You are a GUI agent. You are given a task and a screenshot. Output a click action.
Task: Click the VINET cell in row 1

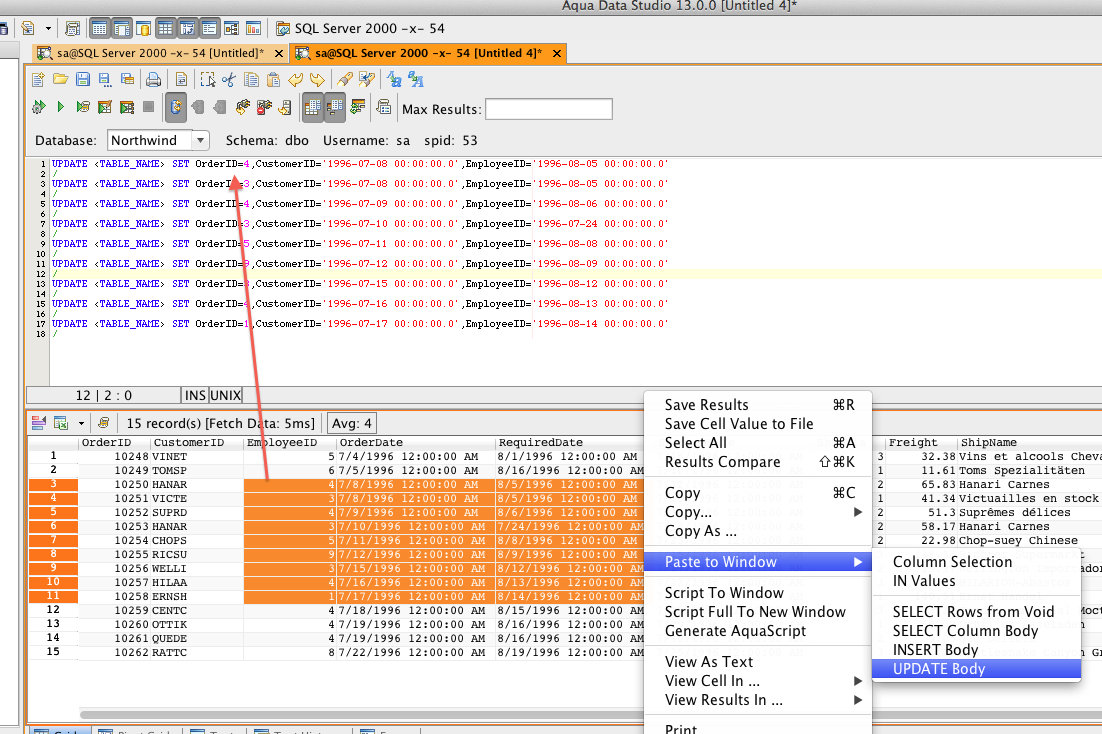(x=197, y=456)
